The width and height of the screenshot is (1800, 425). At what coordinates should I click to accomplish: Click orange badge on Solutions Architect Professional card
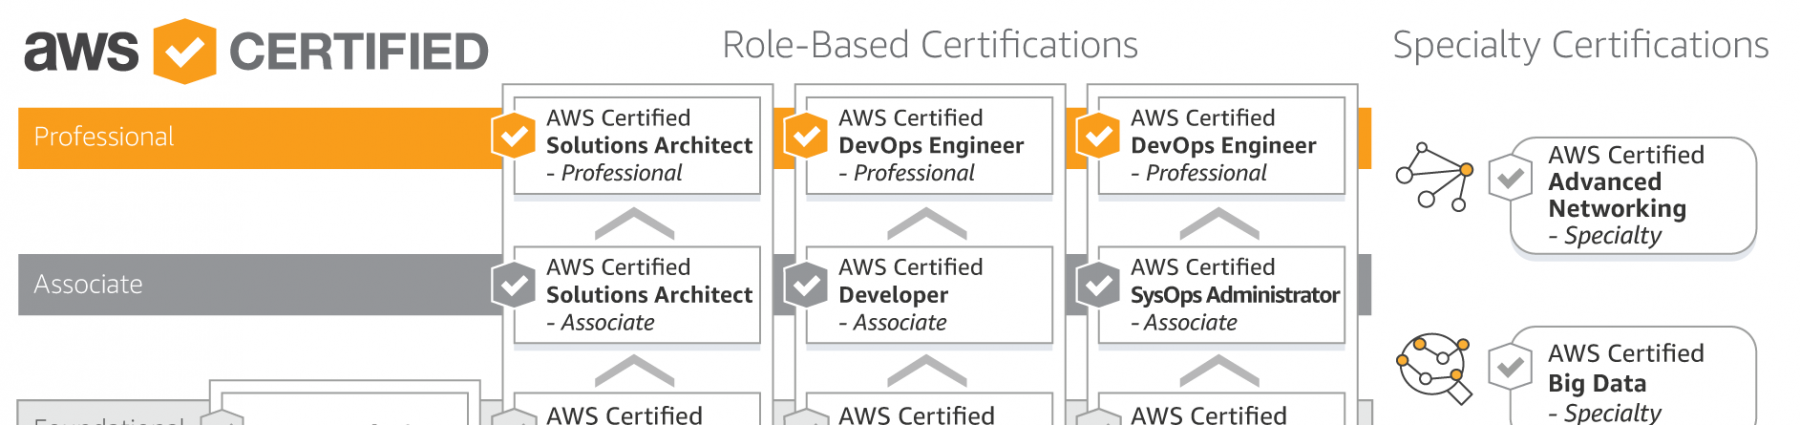click(515, 137)
